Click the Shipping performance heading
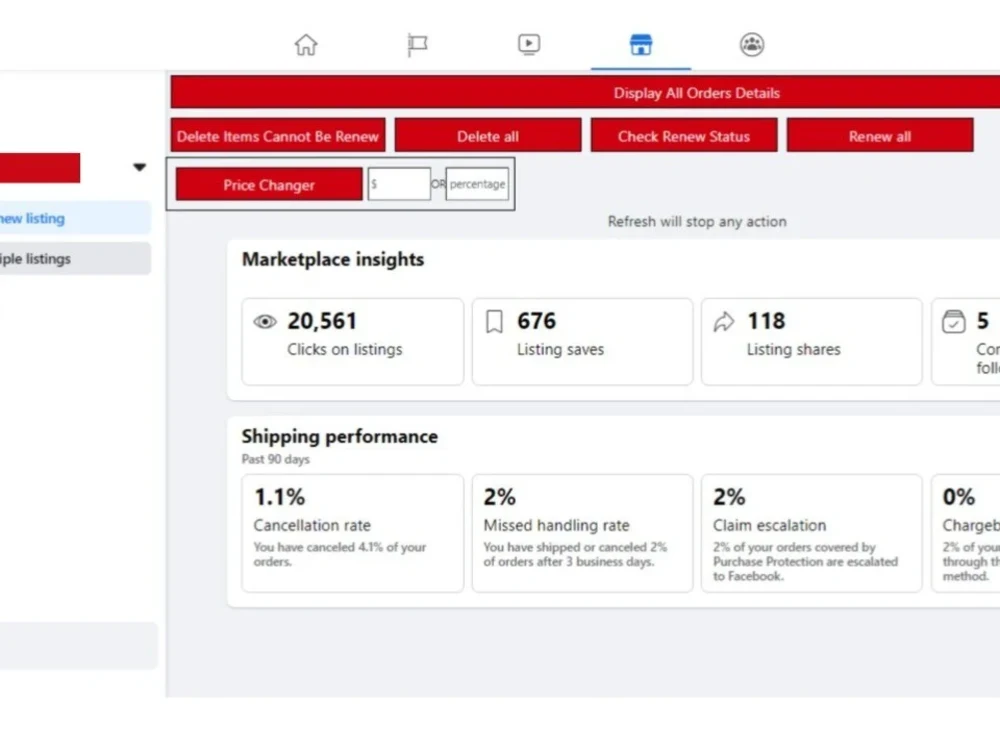Screen dimensions: 1000x750 (x=339, y=436)
